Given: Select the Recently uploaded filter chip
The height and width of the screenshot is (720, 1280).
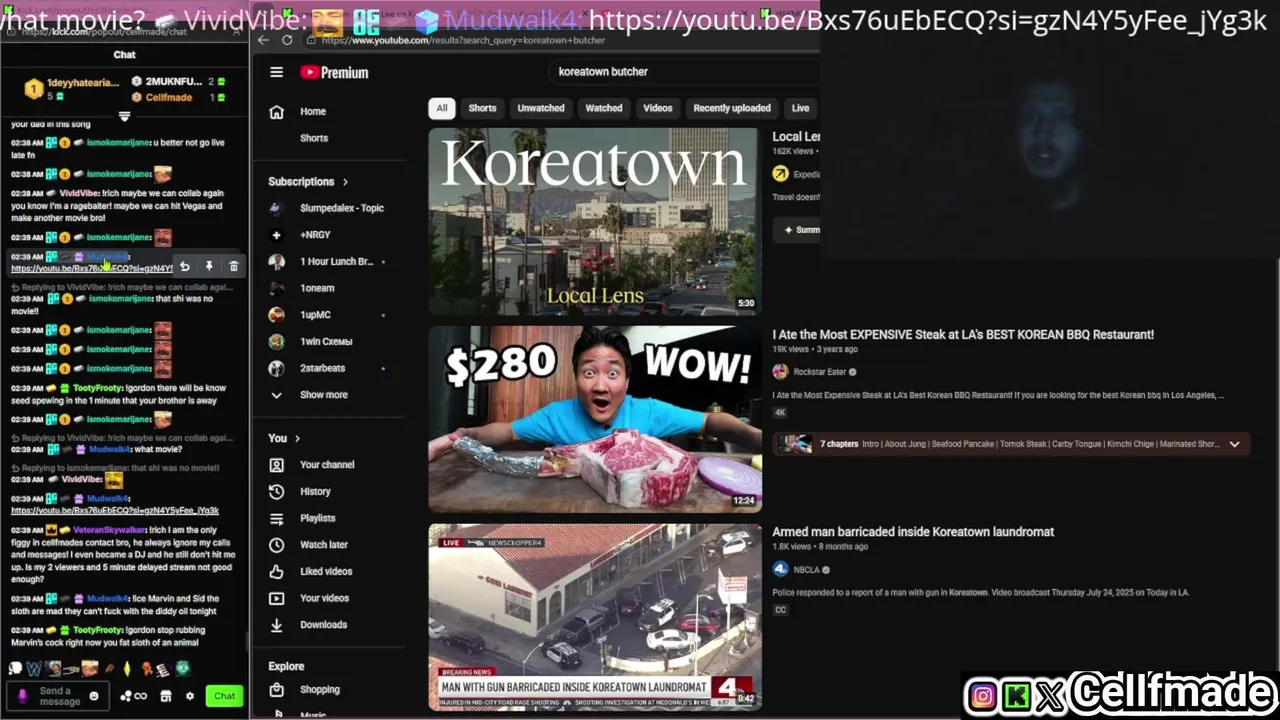Looking at the screenshot, I should (x=732, y=108).
